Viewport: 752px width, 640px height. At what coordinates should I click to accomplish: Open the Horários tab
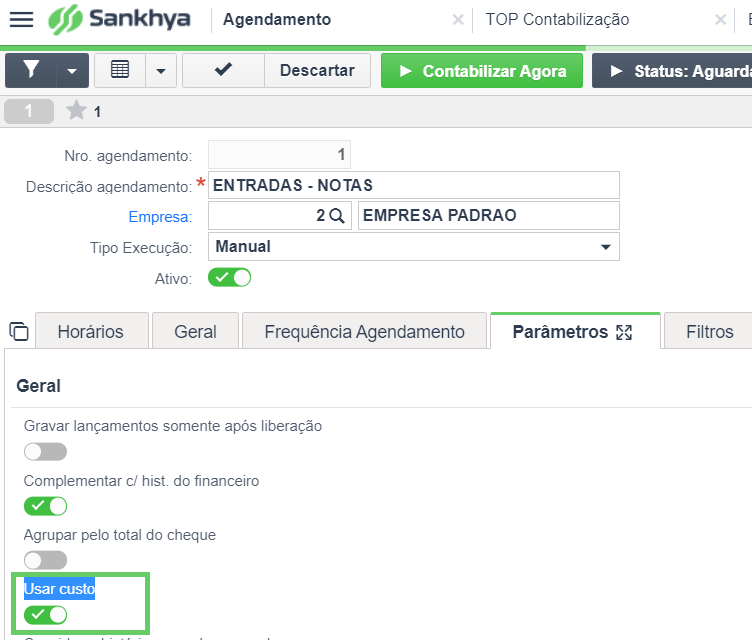91,332
